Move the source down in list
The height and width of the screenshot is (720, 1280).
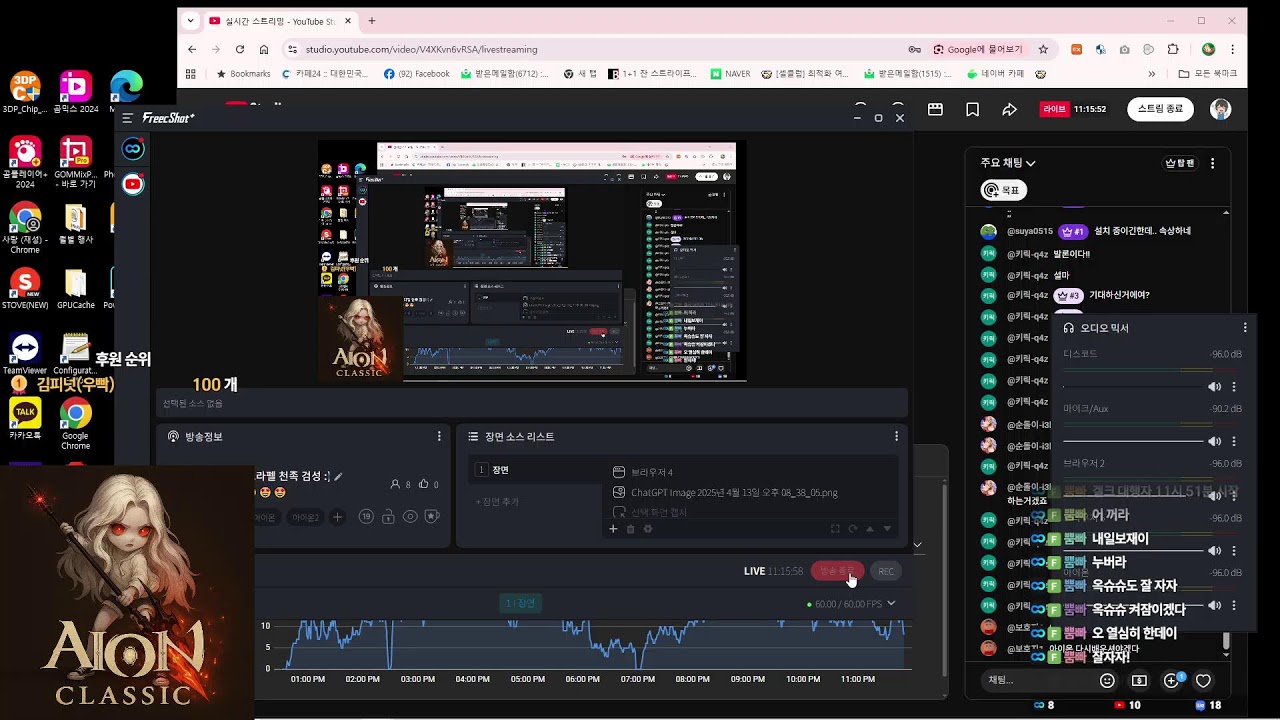887,529
